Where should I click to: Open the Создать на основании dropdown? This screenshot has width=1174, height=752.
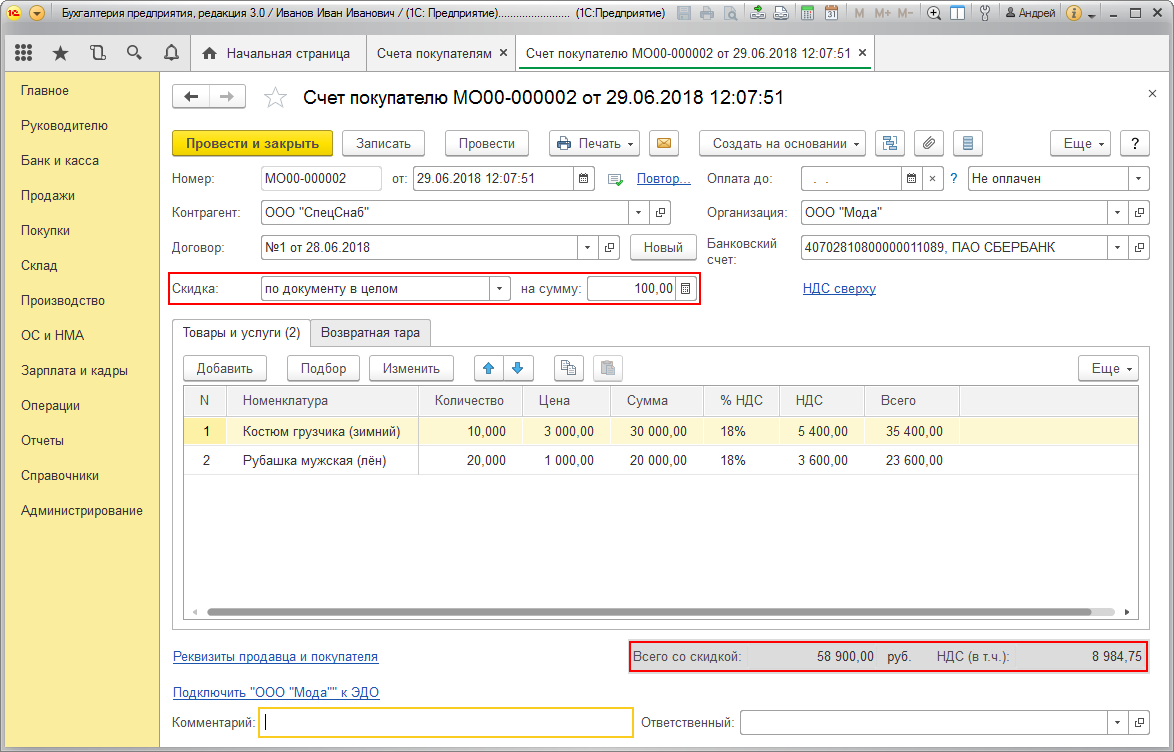pos(782,143)
